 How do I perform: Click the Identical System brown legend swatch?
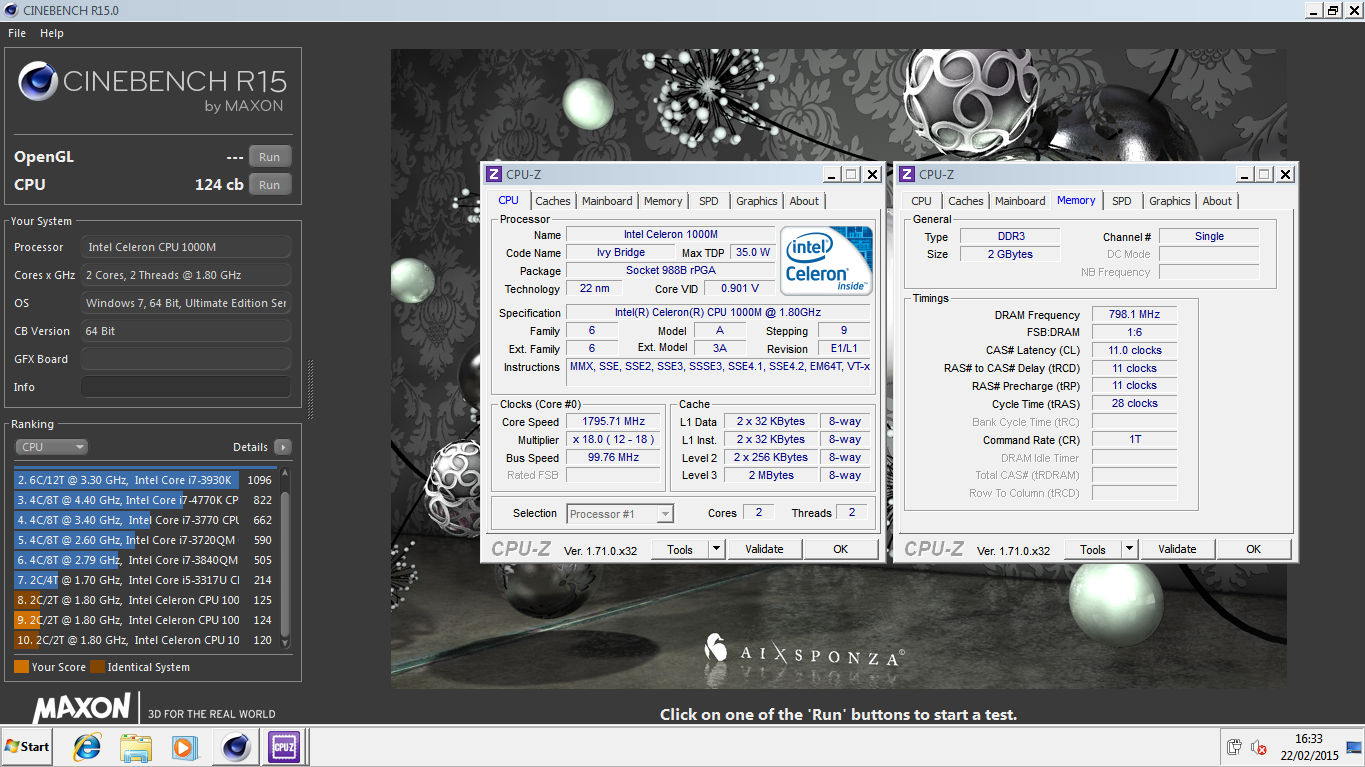pos(97,667)
